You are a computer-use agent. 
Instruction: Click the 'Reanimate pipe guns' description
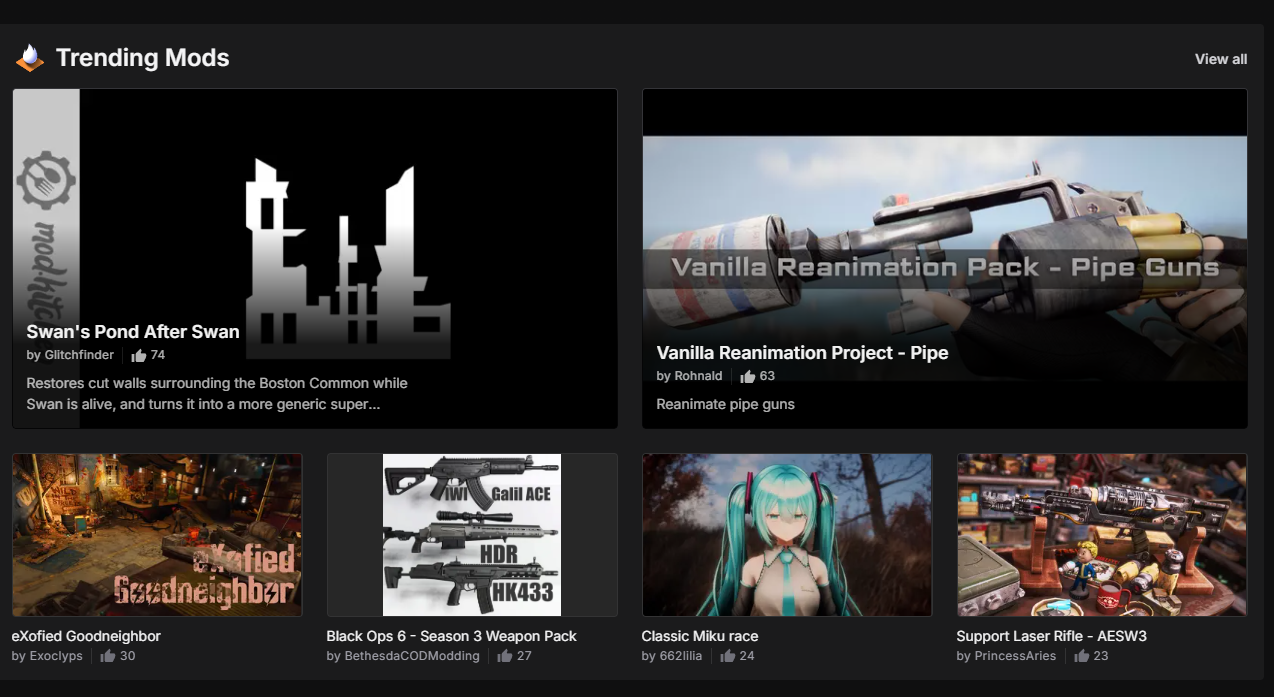[x=725, y=404]
